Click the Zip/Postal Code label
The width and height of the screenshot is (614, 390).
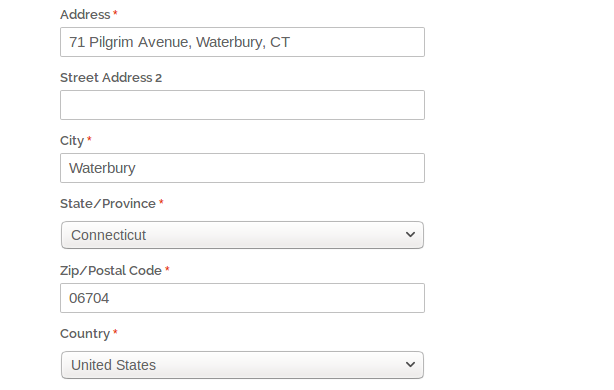pos(111,271)
